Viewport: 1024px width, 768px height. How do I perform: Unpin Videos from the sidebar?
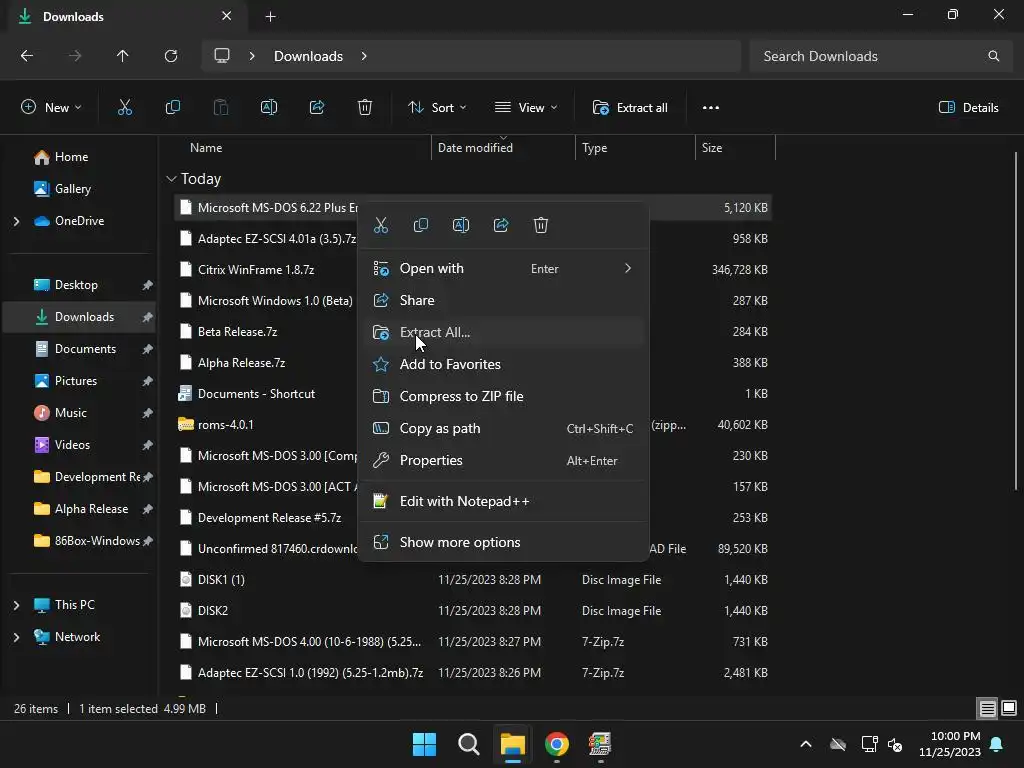click(148, 445)
